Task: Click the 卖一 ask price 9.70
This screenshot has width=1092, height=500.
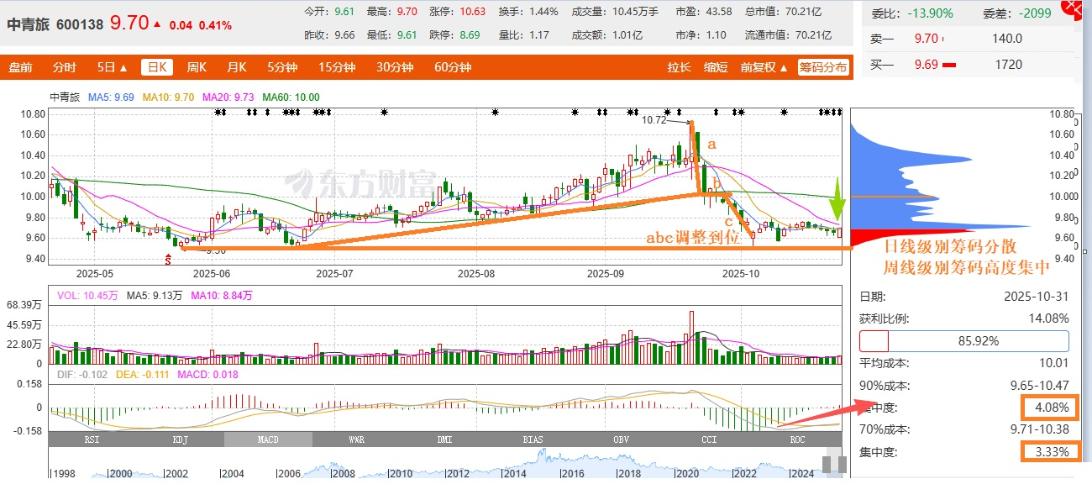Action: click(928, 39)
